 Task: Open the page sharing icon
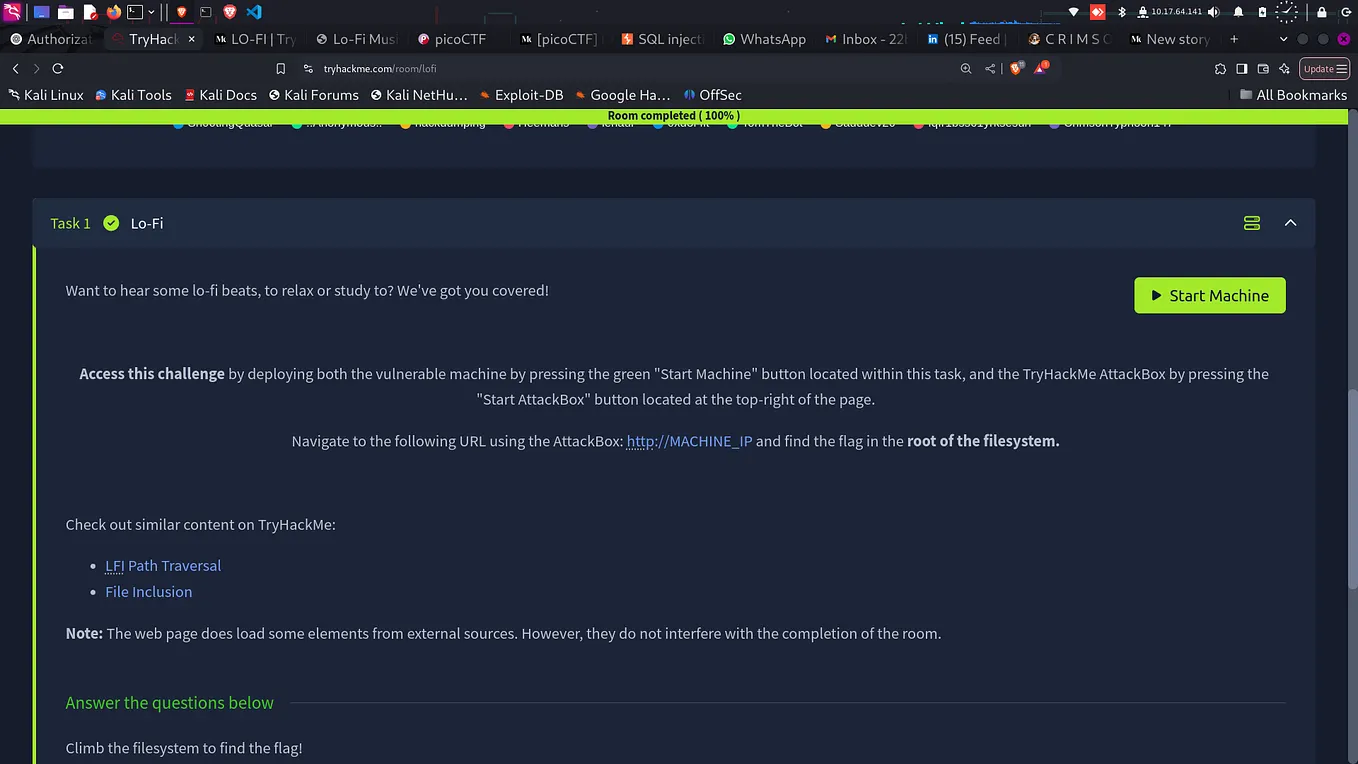(989, 68)
